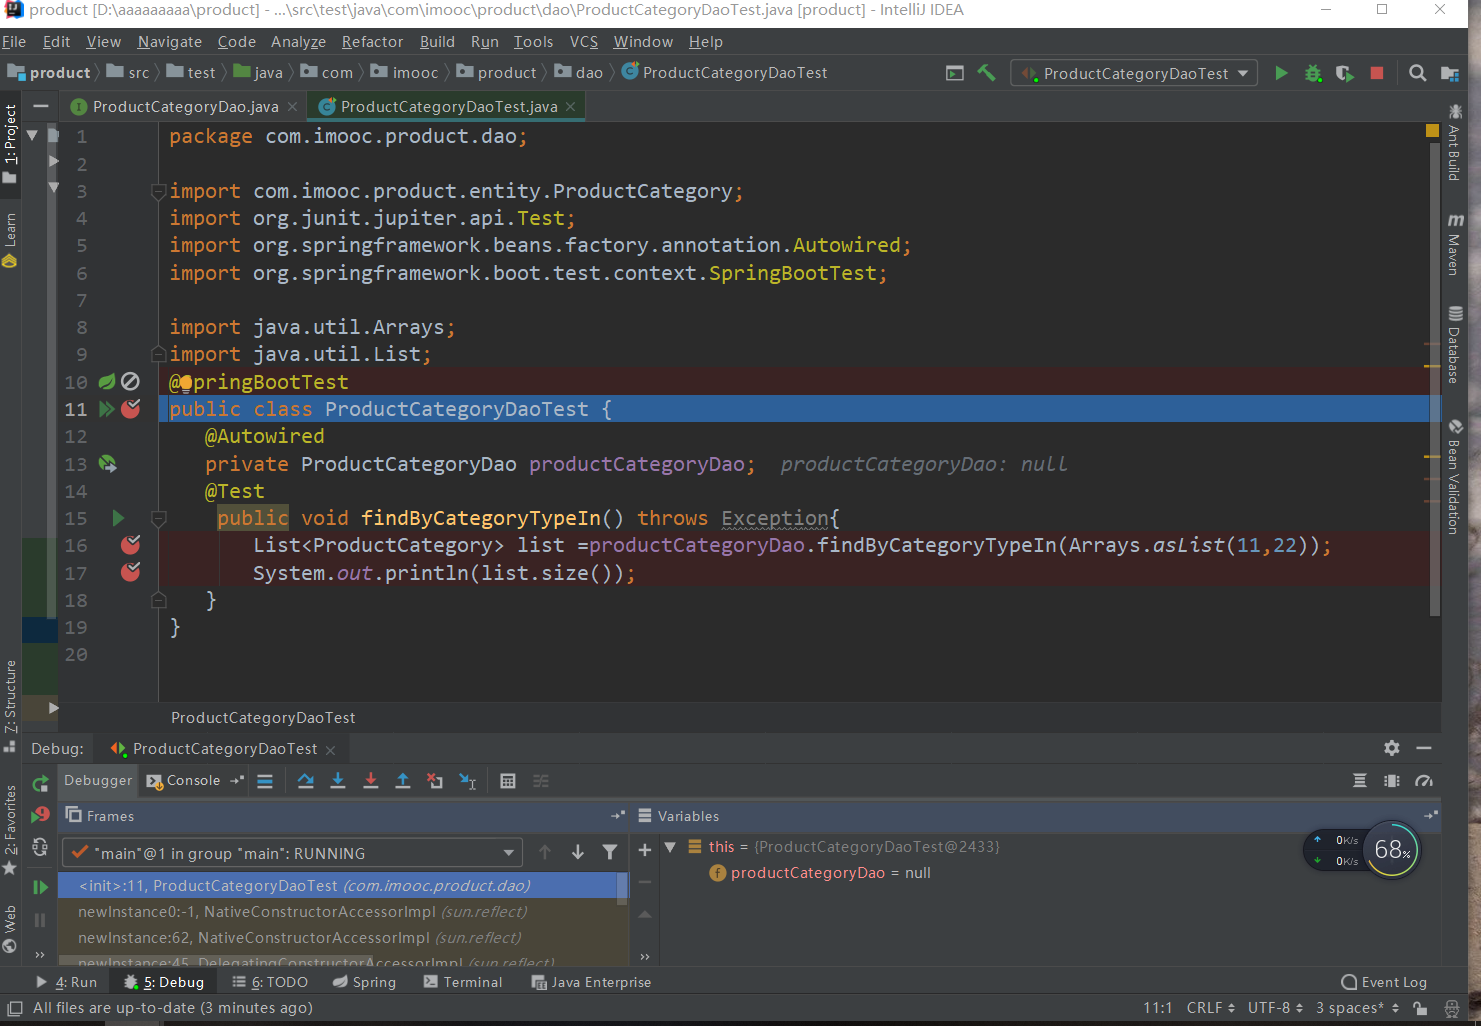Click the frames list vertical scrollbar
Screen dimensions: 1481x1026
pyautogui.click(x=622, y=888)
